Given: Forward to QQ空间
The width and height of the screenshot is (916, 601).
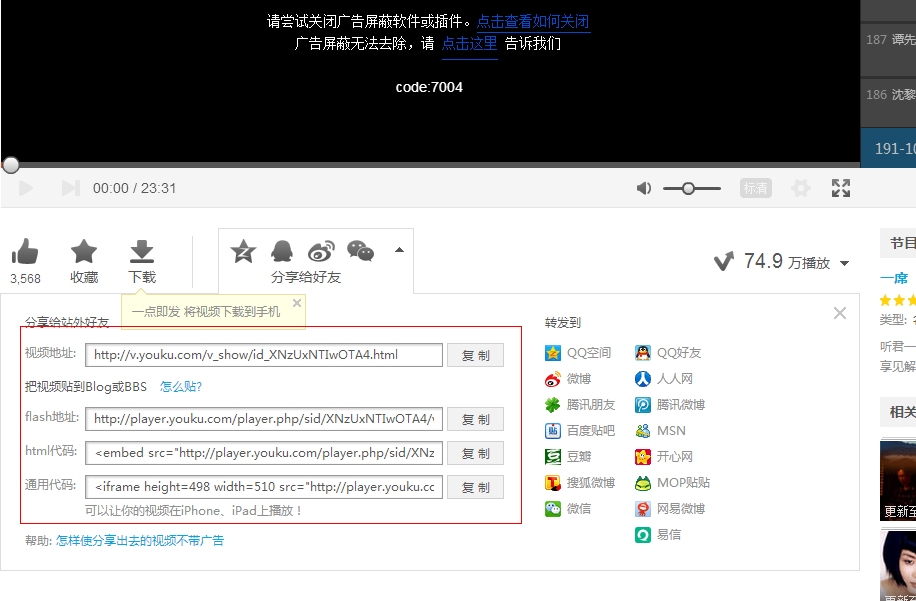Looking at the screenshot, I should pyautogui.click(x=578, y=353).
